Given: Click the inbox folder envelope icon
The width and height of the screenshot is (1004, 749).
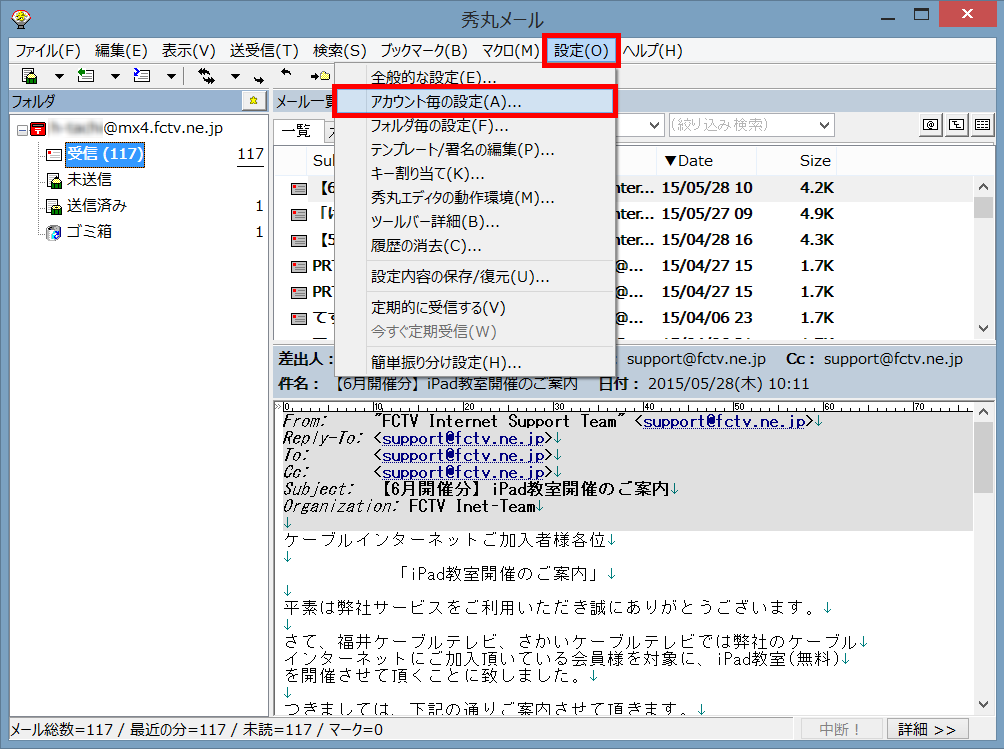Looking at the screenshot, I should (54, 155).
